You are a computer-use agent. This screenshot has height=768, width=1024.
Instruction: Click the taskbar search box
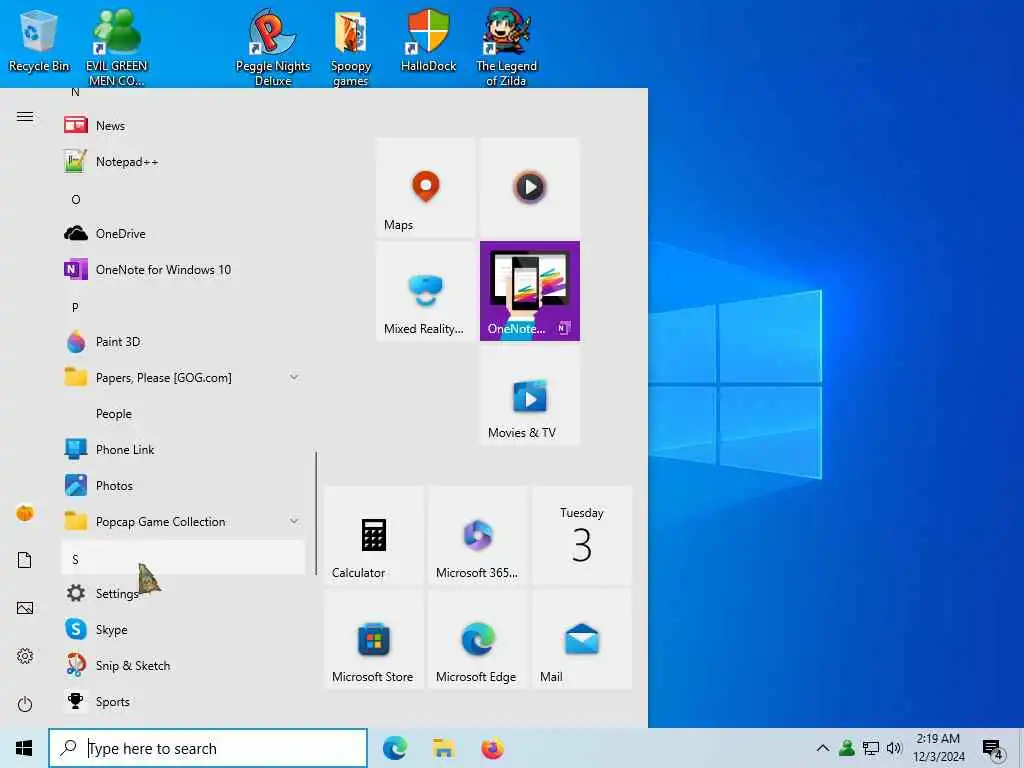click(x=208, y=748)
